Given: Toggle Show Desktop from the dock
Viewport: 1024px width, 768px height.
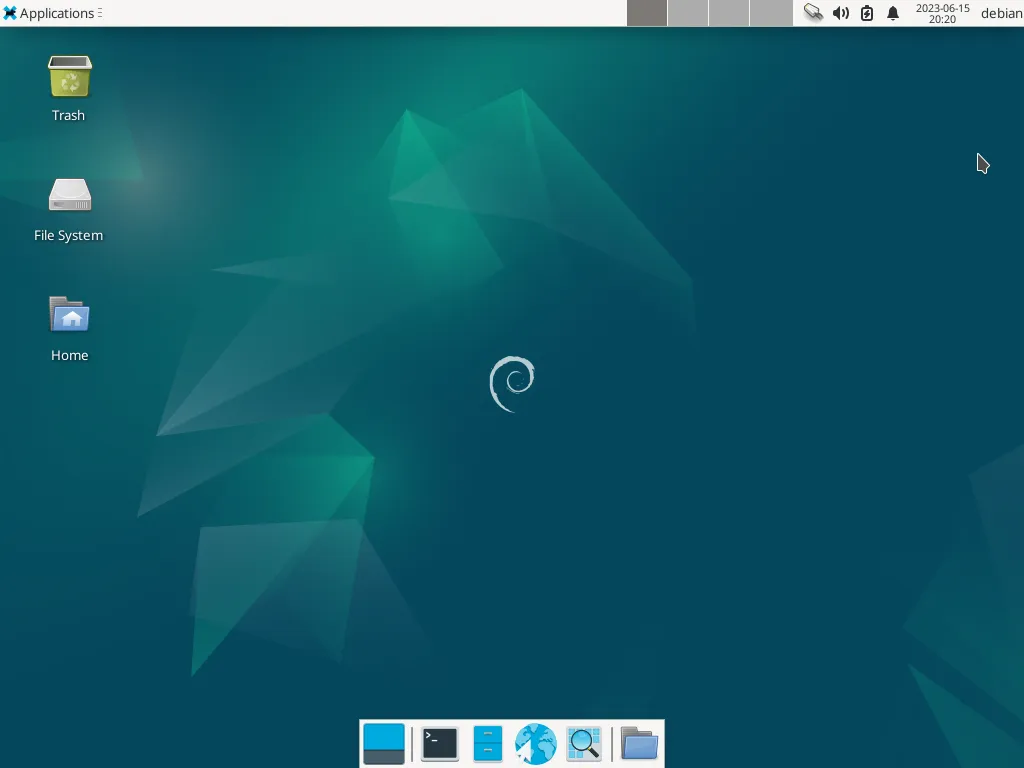Looking at the screenshot, I should (x=383, y=744).
